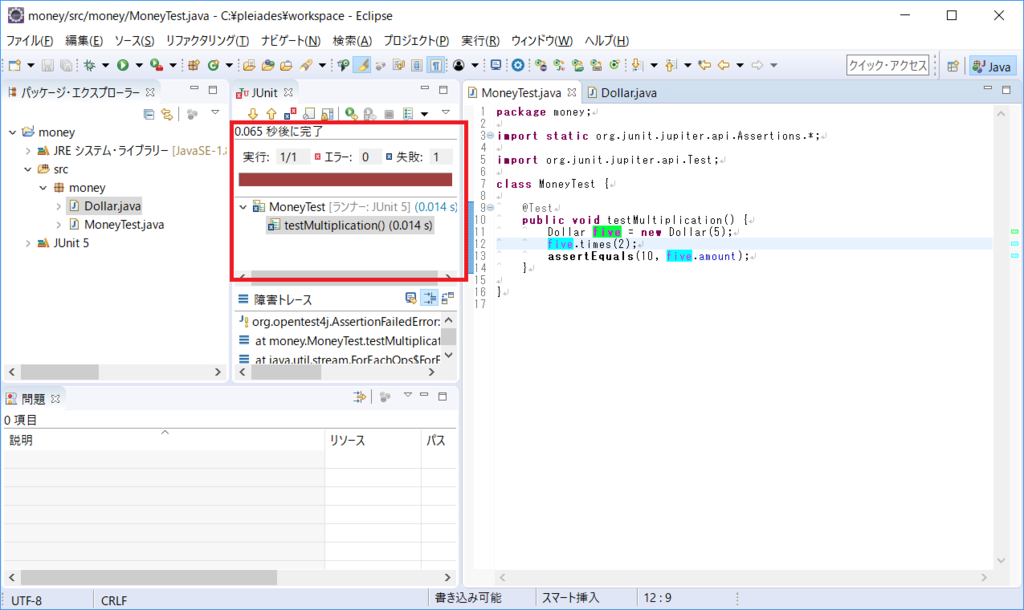Open the 実行(R) menu
The width and height of the screenshot is (1024, 610).
pos(480,40)
